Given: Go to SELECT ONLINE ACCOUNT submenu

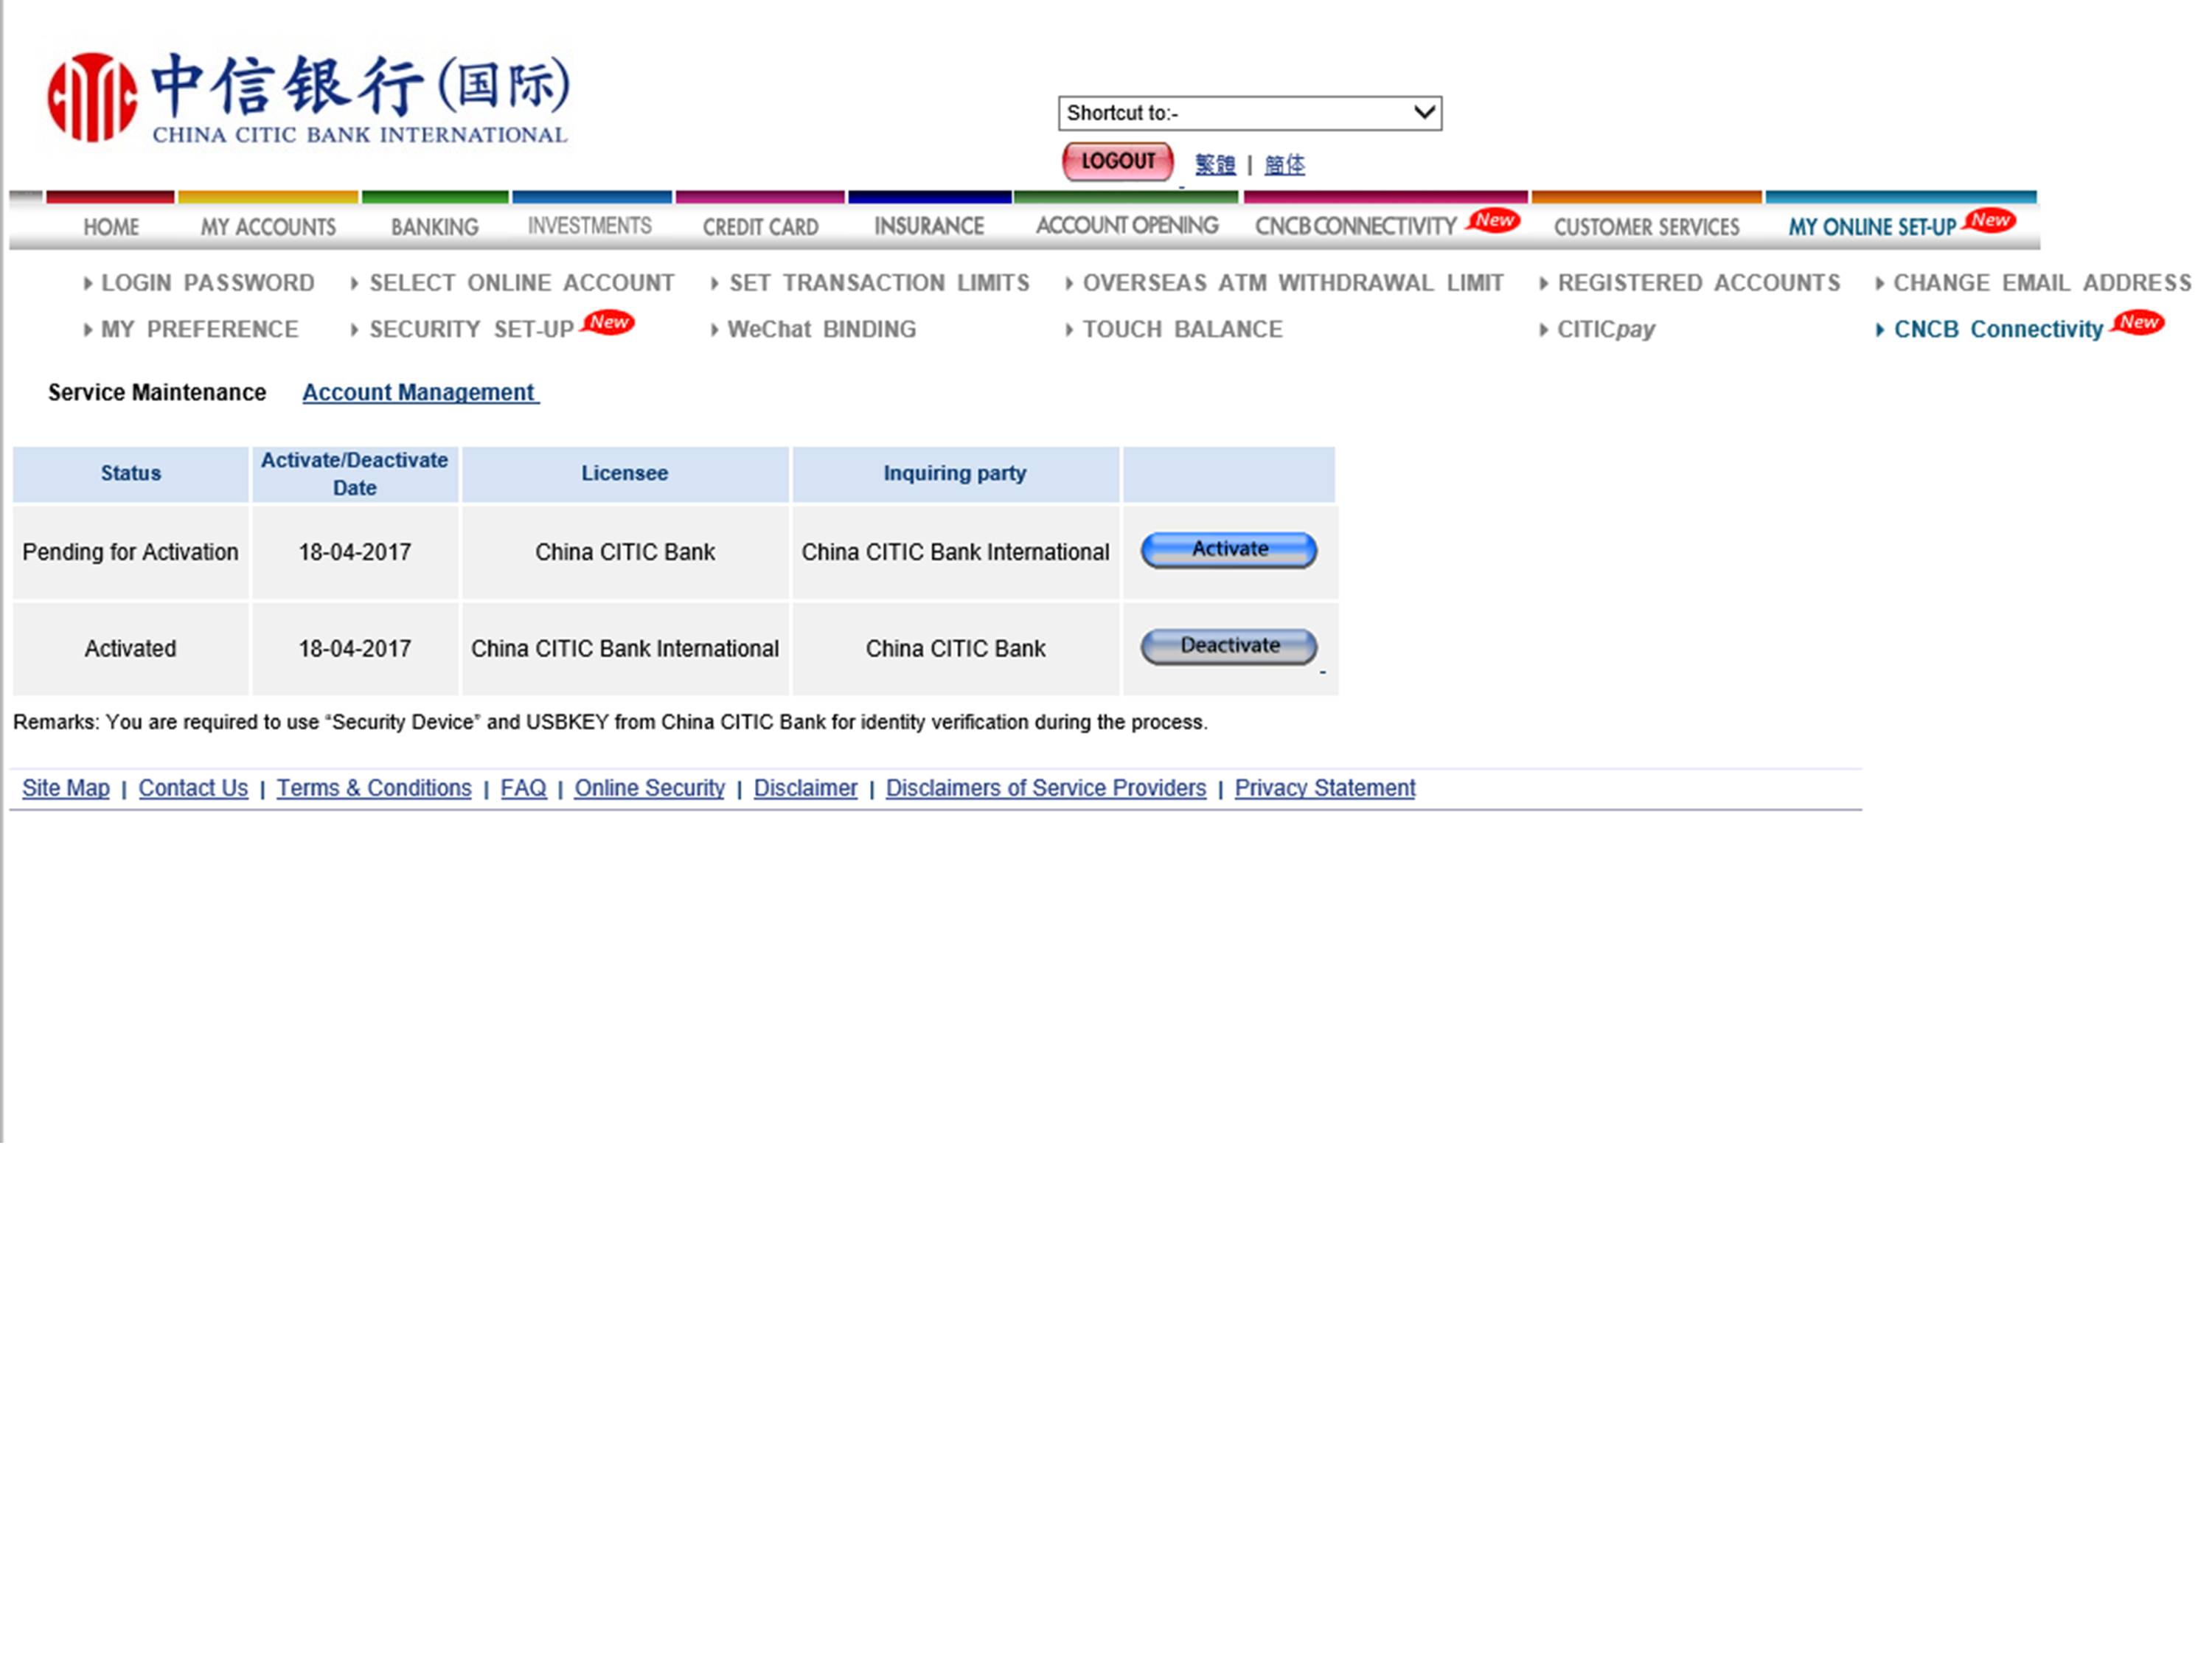Looking at the screenshot, I should pos(522,283).
